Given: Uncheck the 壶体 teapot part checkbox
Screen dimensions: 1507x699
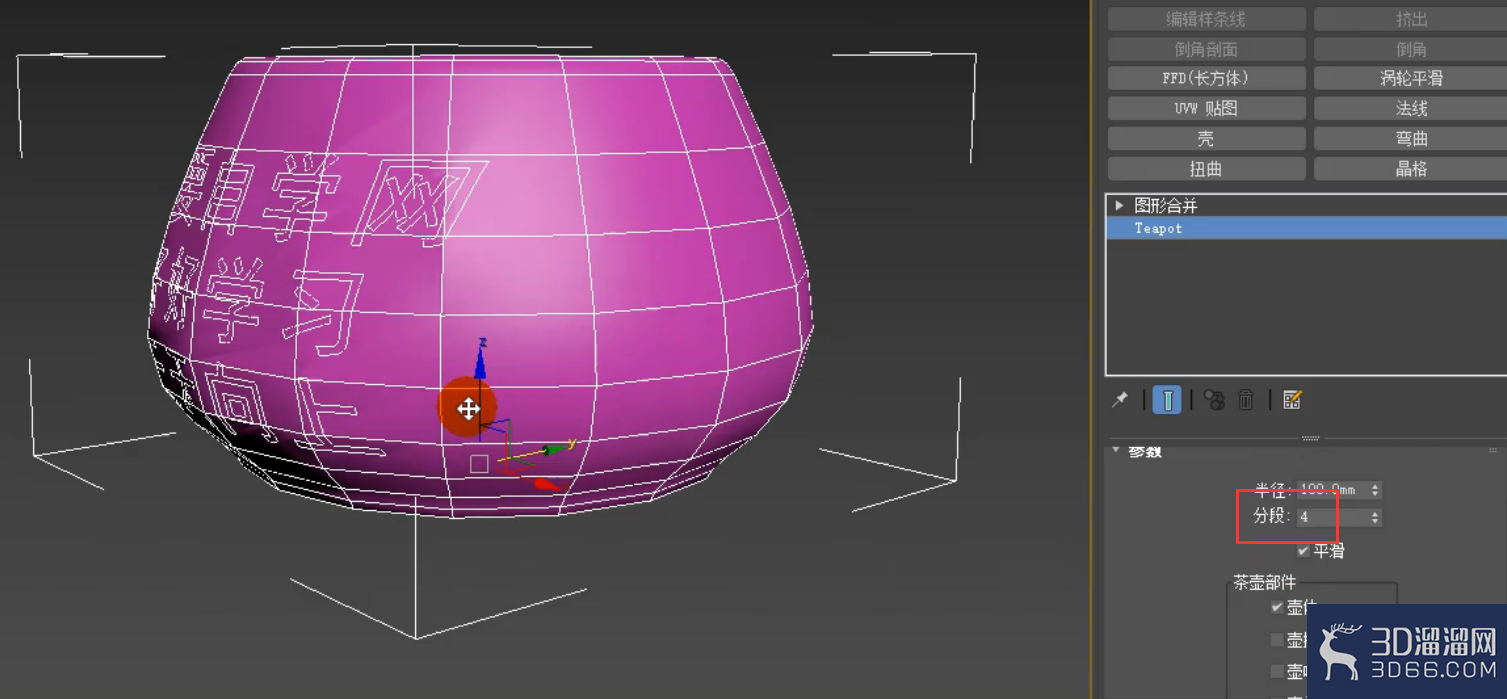Looking at the screenshot, I should tap(1277, 607).
